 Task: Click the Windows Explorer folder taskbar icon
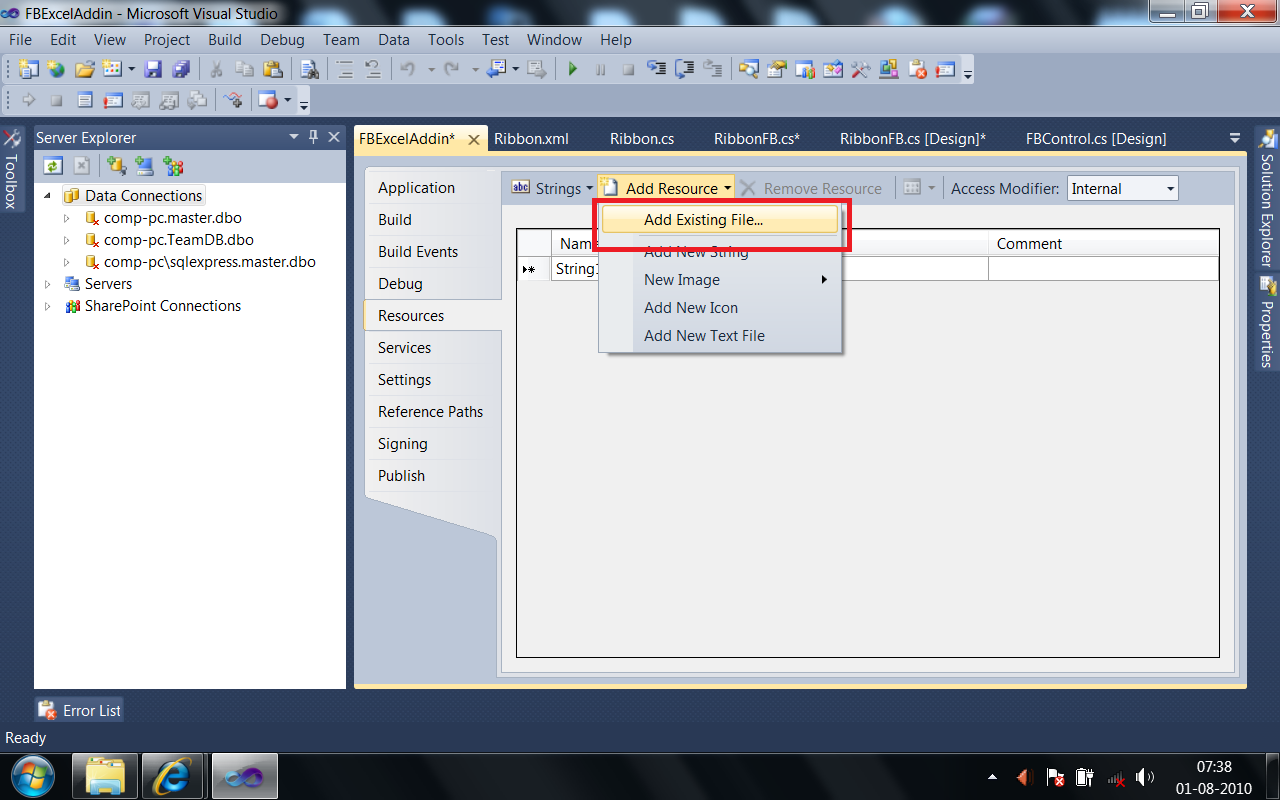[x=106, y=776]
